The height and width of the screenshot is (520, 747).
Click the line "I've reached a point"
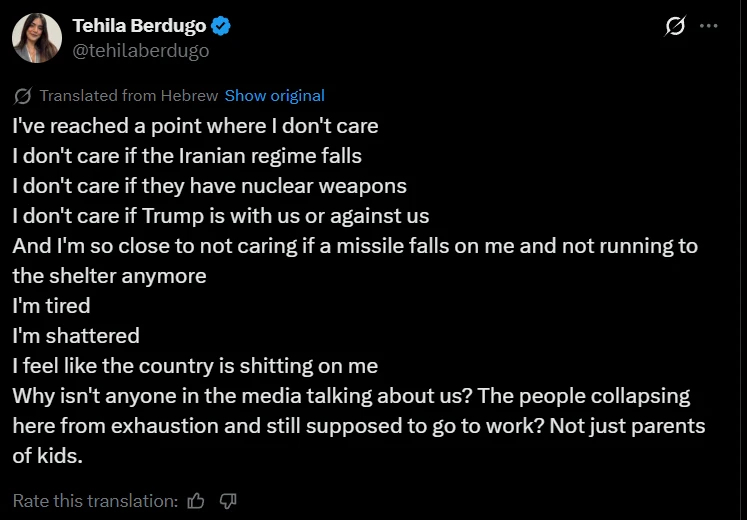pyautogui.click(x=195, y=127)
